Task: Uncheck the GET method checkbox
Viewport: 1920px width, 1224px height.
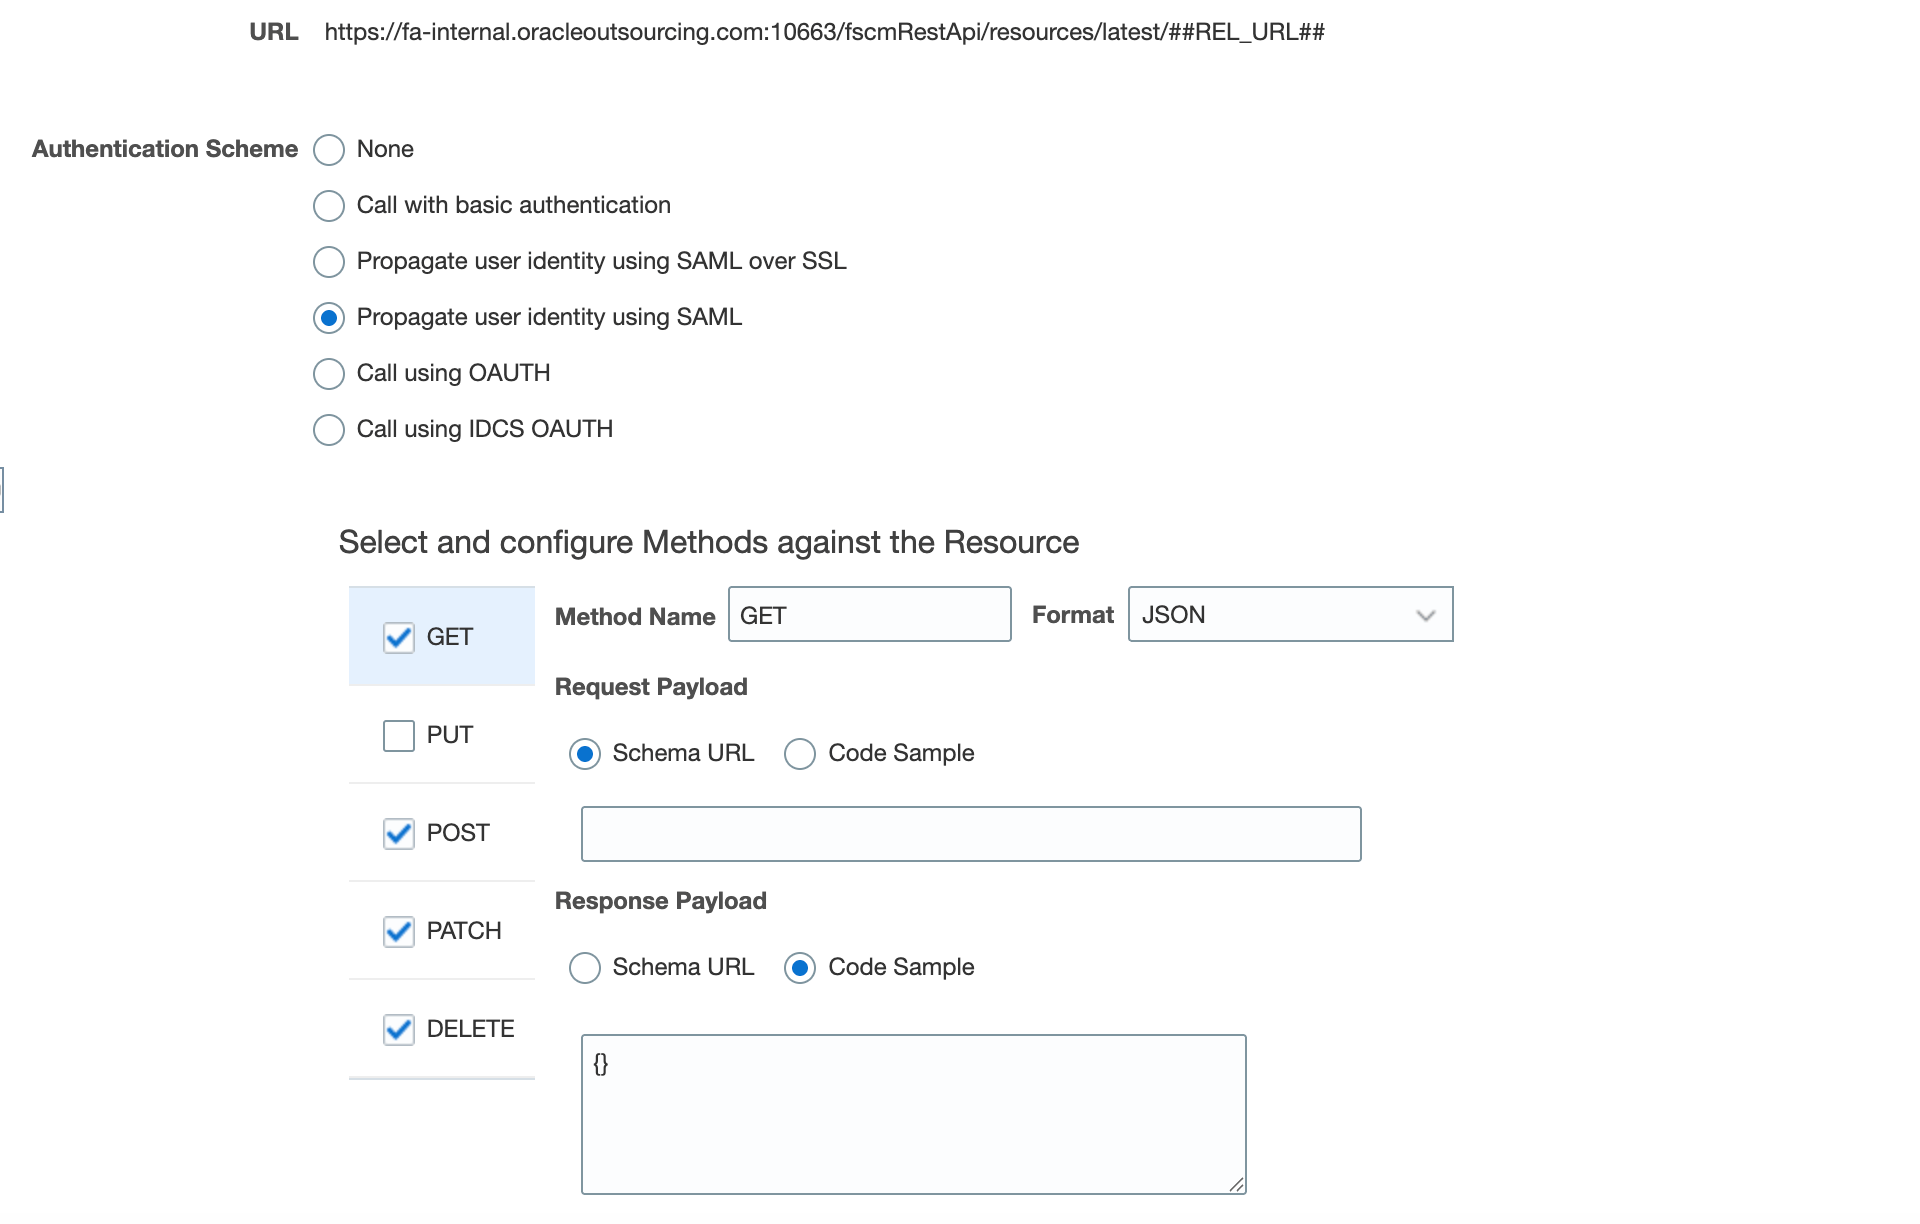Action: 399,638
